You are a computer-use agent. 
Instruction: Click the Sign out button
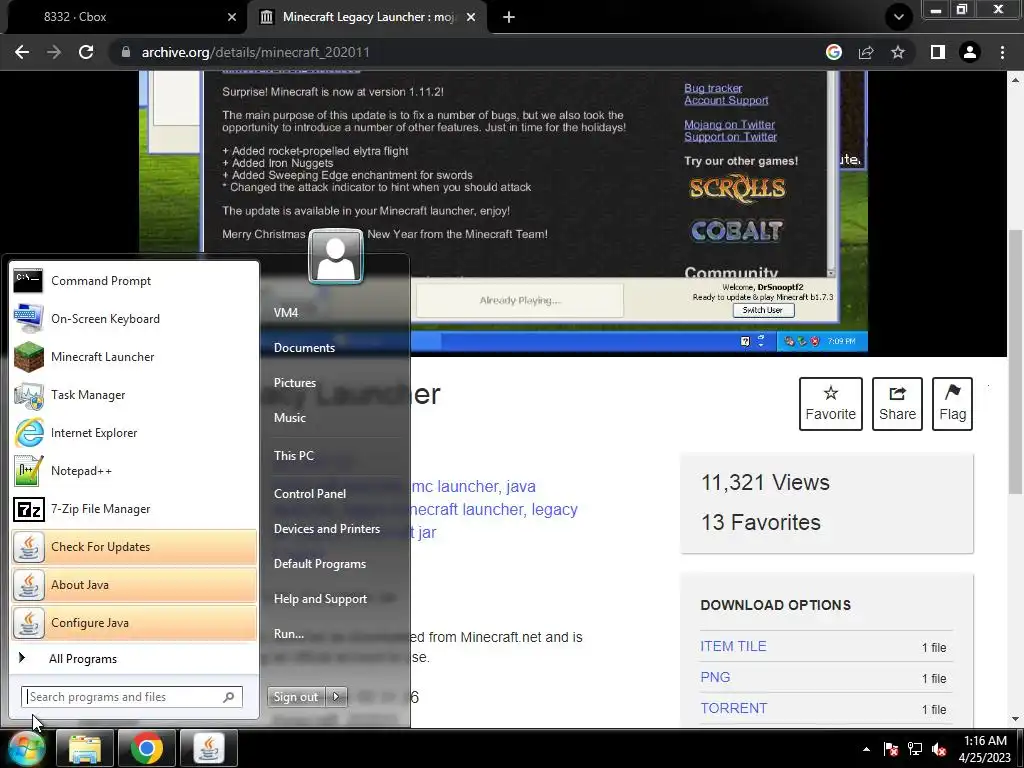click(x=296, y=697)
